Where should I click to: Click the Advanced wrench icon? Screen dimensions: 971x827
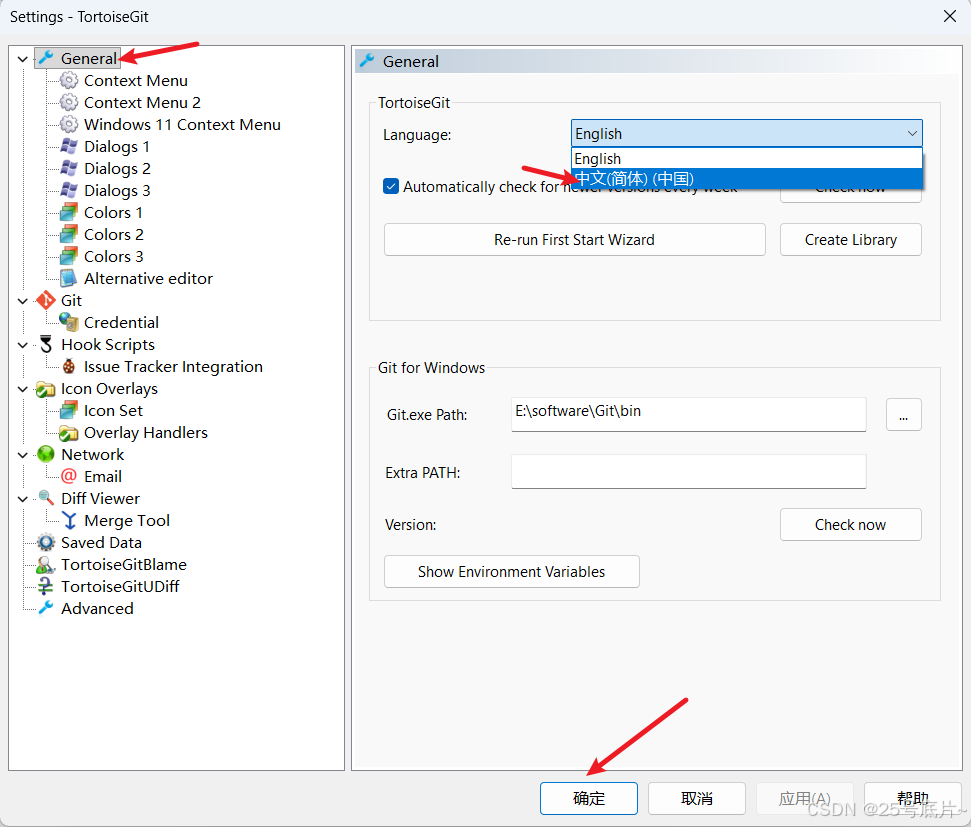coord(46,608)
